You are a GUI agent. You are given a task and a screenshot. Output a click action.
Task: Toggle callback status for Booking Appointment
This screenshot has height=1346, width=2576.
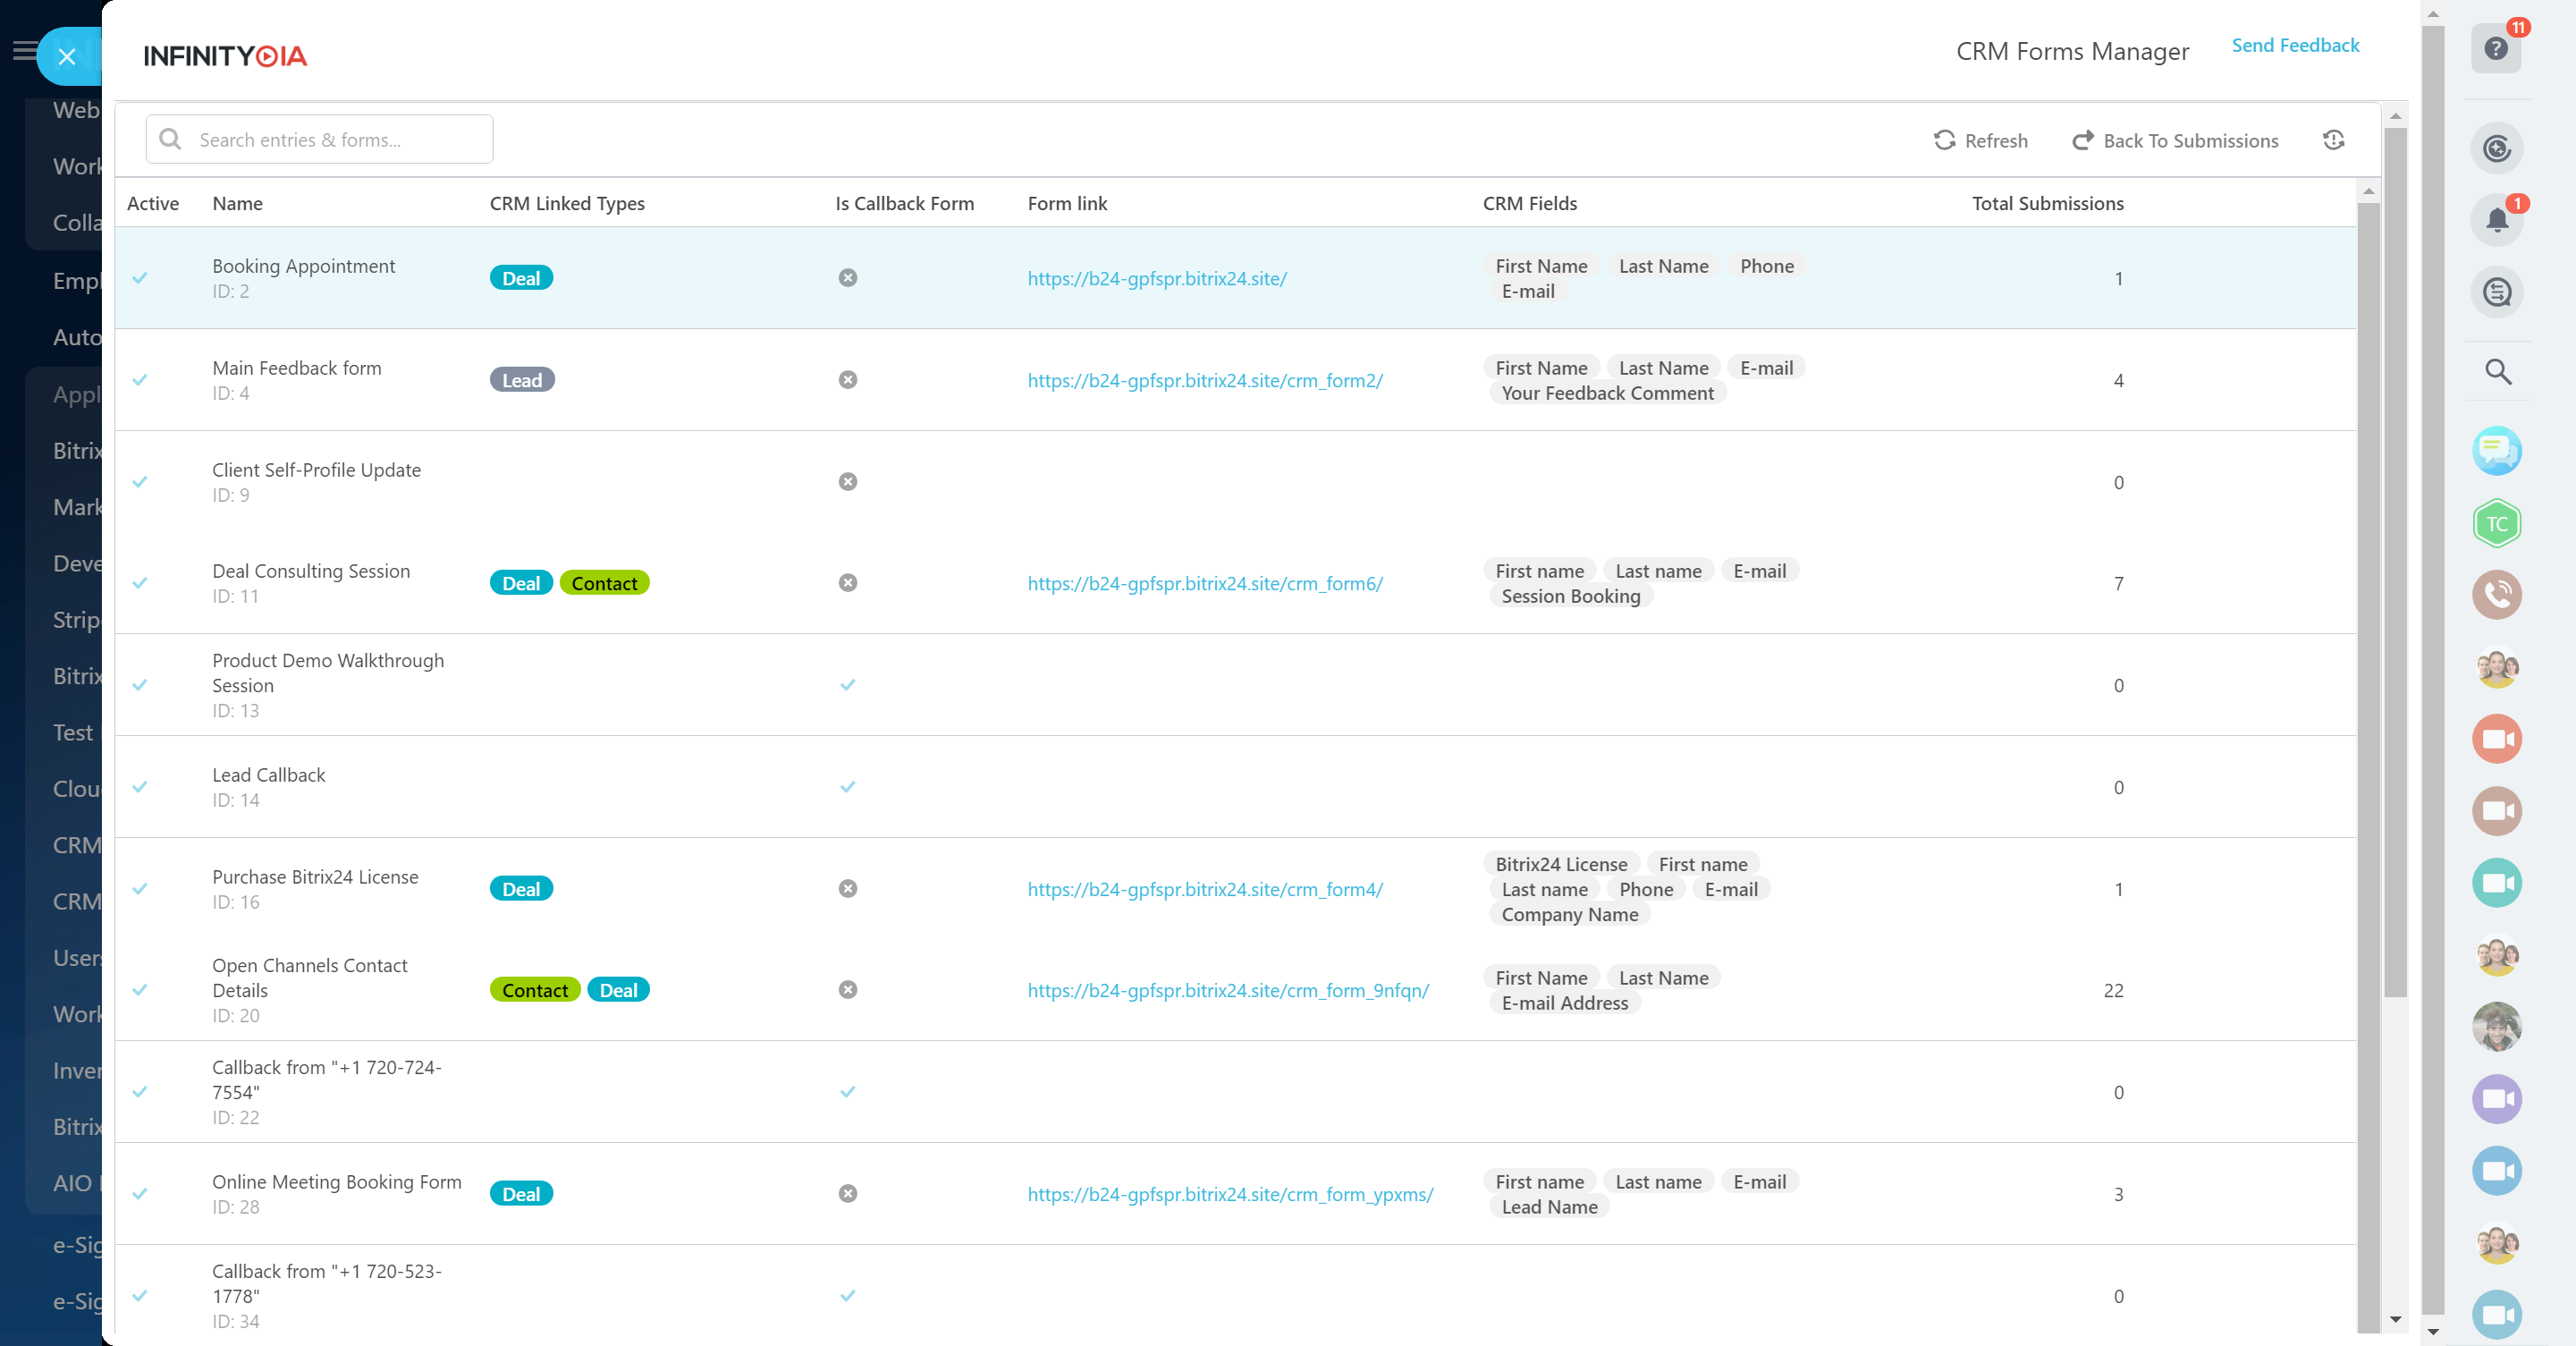847,278
